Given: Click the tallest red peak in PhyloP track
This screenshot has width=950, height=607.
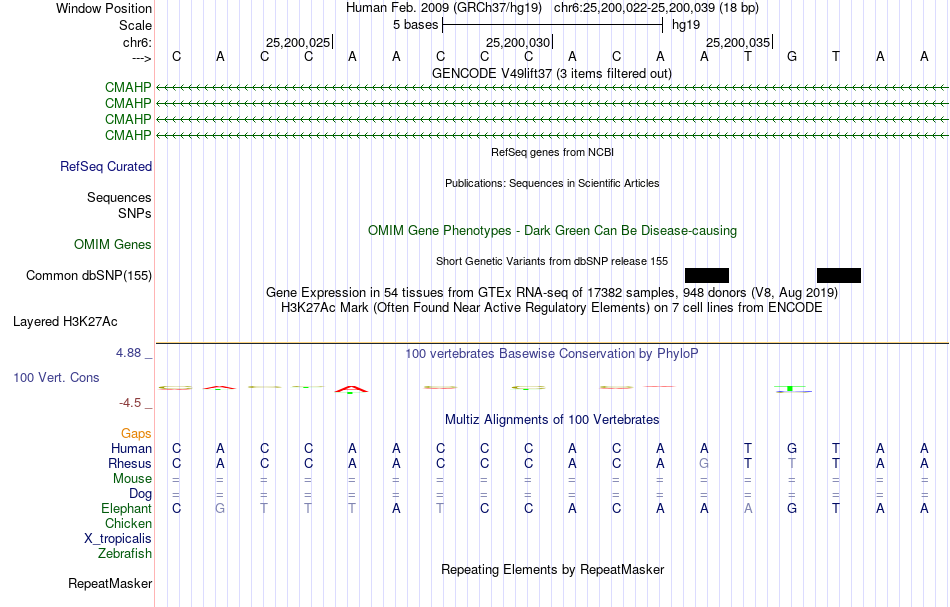Looking at the screenshot, I should 351,389.
